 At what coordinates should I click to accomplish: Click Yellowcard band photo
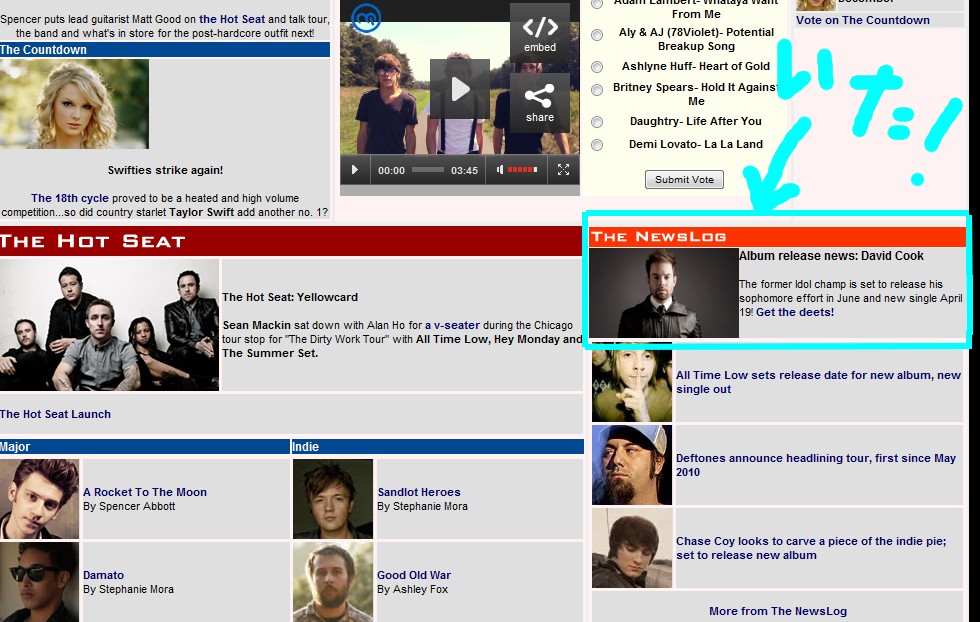(x=109, y=325)
